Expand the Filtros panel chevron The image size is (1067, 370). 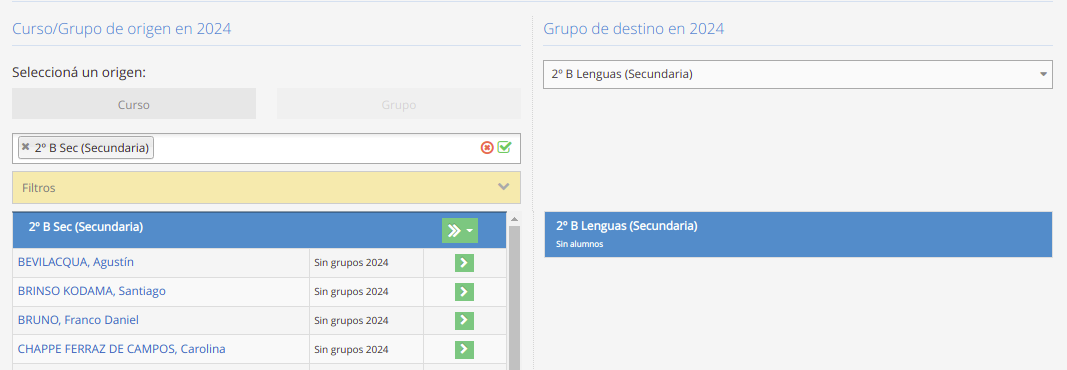504,187
